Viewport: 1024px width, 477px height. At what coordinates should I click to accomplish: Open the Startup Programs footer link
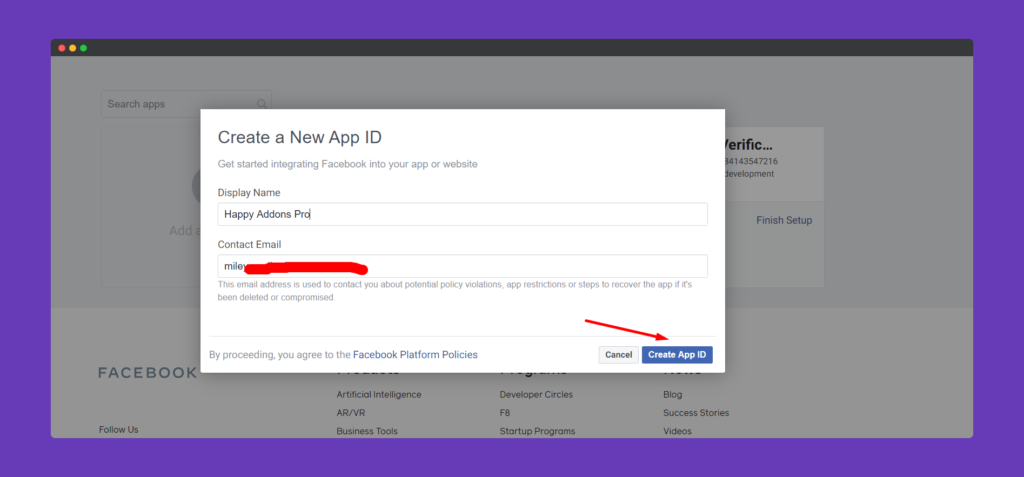click(x=537, y=431)
